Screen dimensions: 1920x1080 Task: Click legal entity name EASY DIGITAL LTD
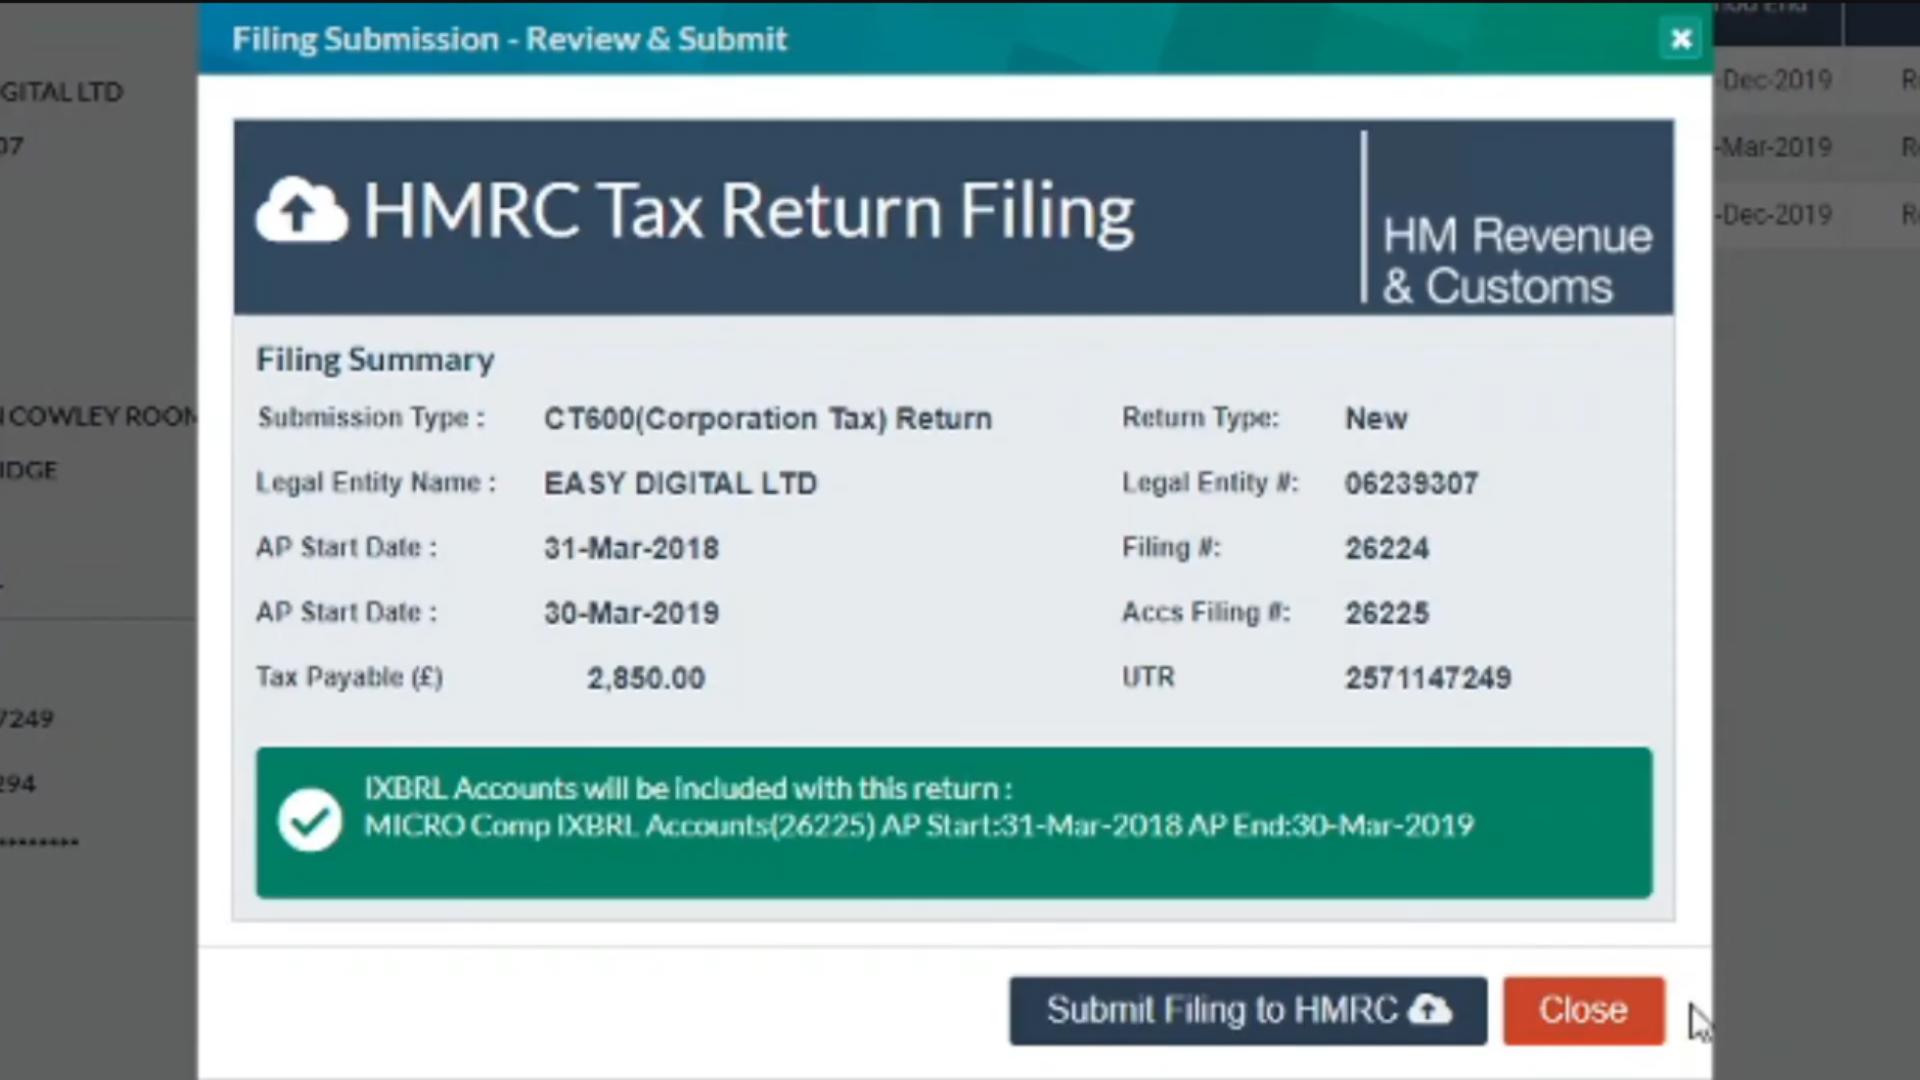click(680, 483)
